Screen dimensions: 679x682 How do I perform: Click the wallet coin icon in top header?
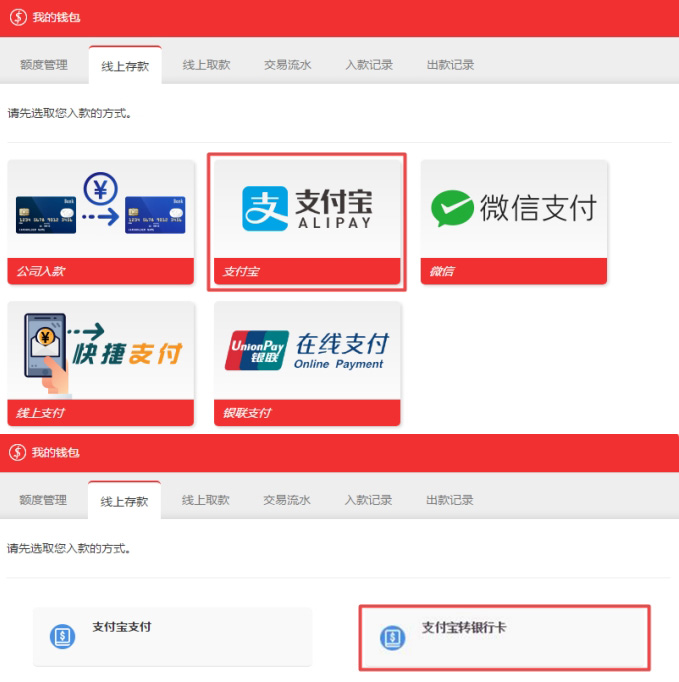pyautogui.click(x=17, y=18)
